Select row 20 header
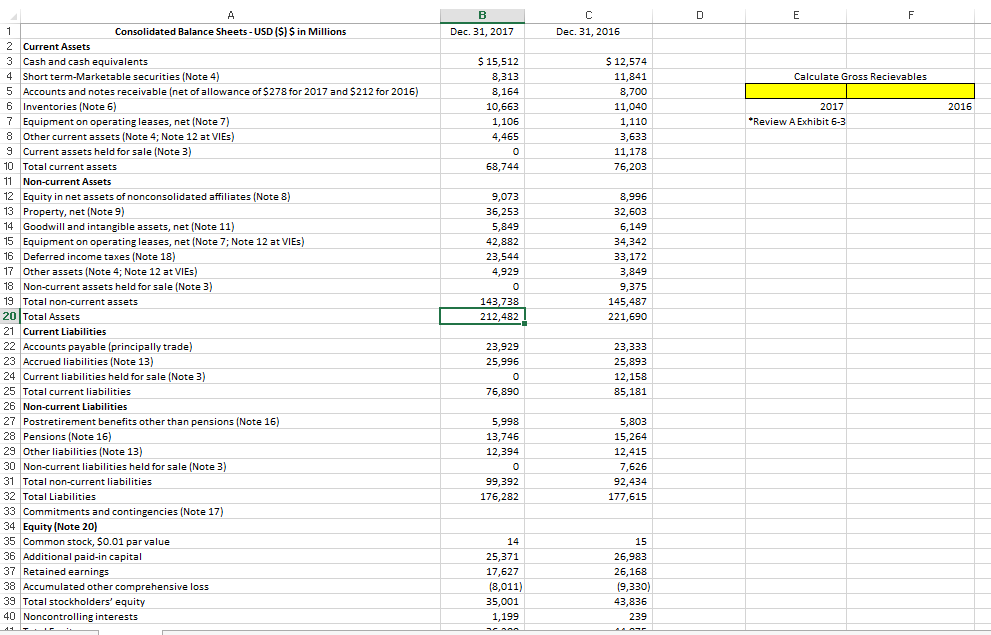Image resolution: width=991 pixels, height=635 pixels. pos(10,317)
